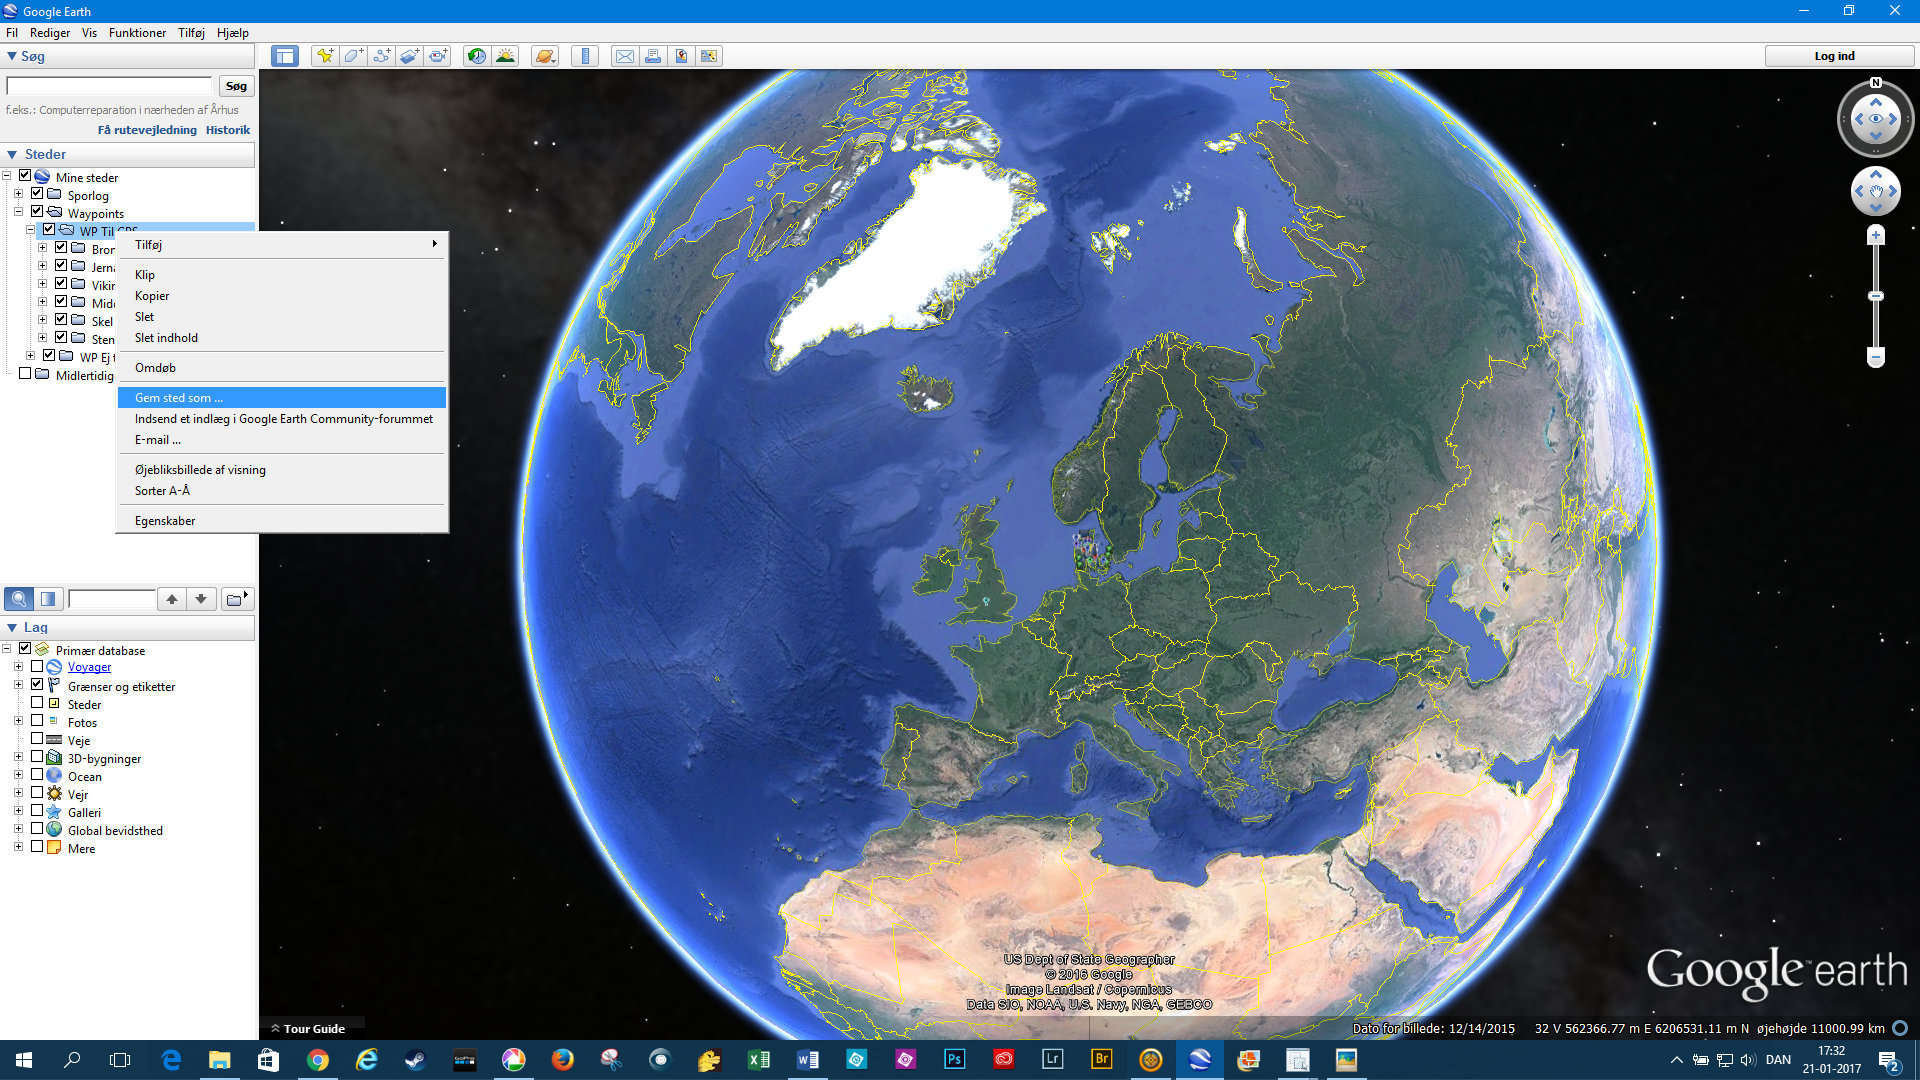The width and height of the screenshot is (1920, 1080).
Task: Add a path from the toolbar
Action: pyautogui.click(x=381, y=56)
